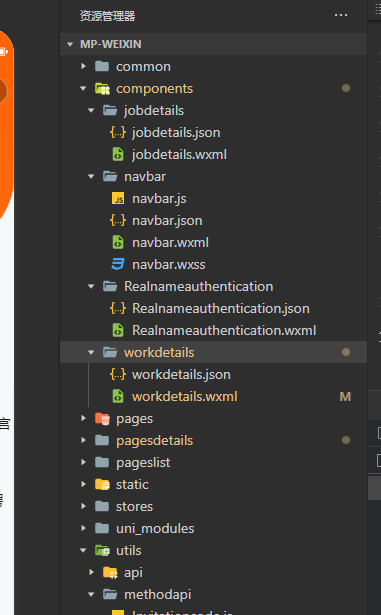Click the jobdetails.json braces icon
This screenshot has height=615, width=381.
point(118,133)
